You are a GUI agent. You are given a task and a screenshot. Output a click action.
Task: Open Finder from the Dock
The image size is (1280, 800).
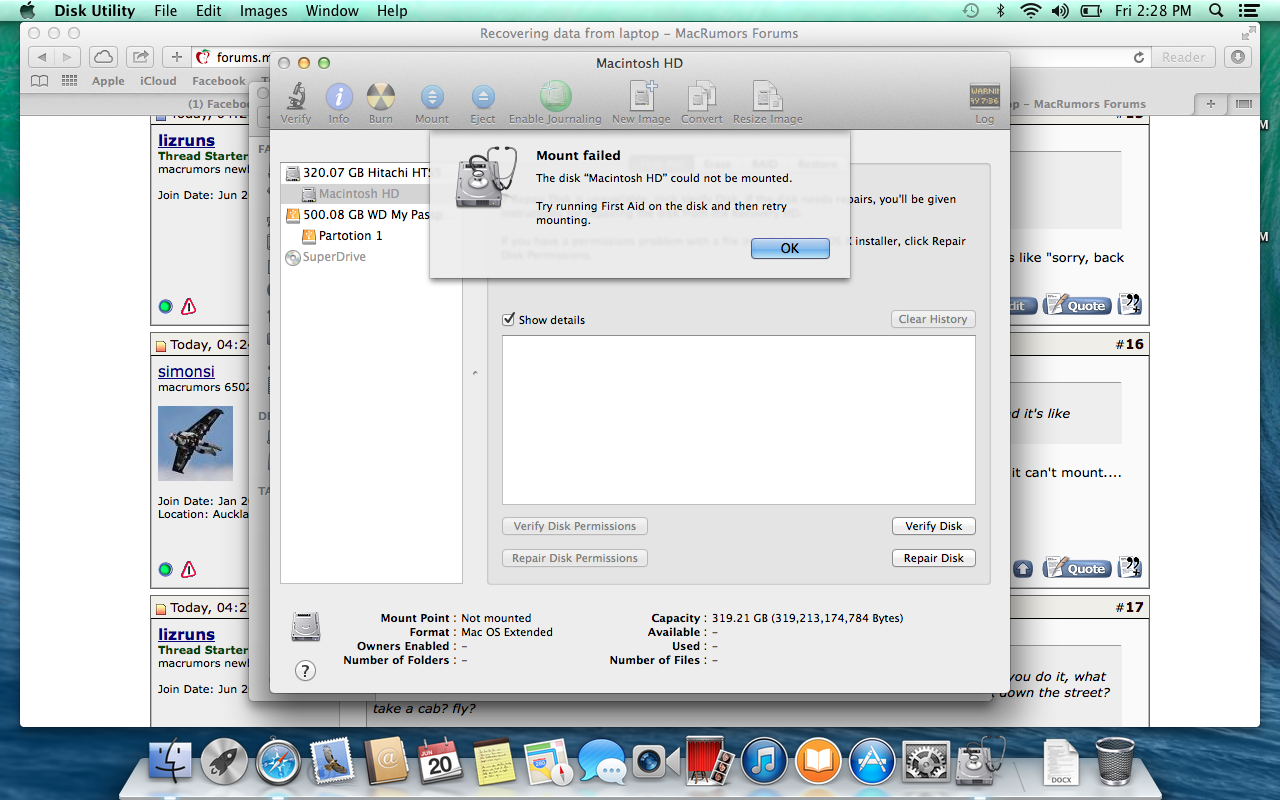point(170,763)
